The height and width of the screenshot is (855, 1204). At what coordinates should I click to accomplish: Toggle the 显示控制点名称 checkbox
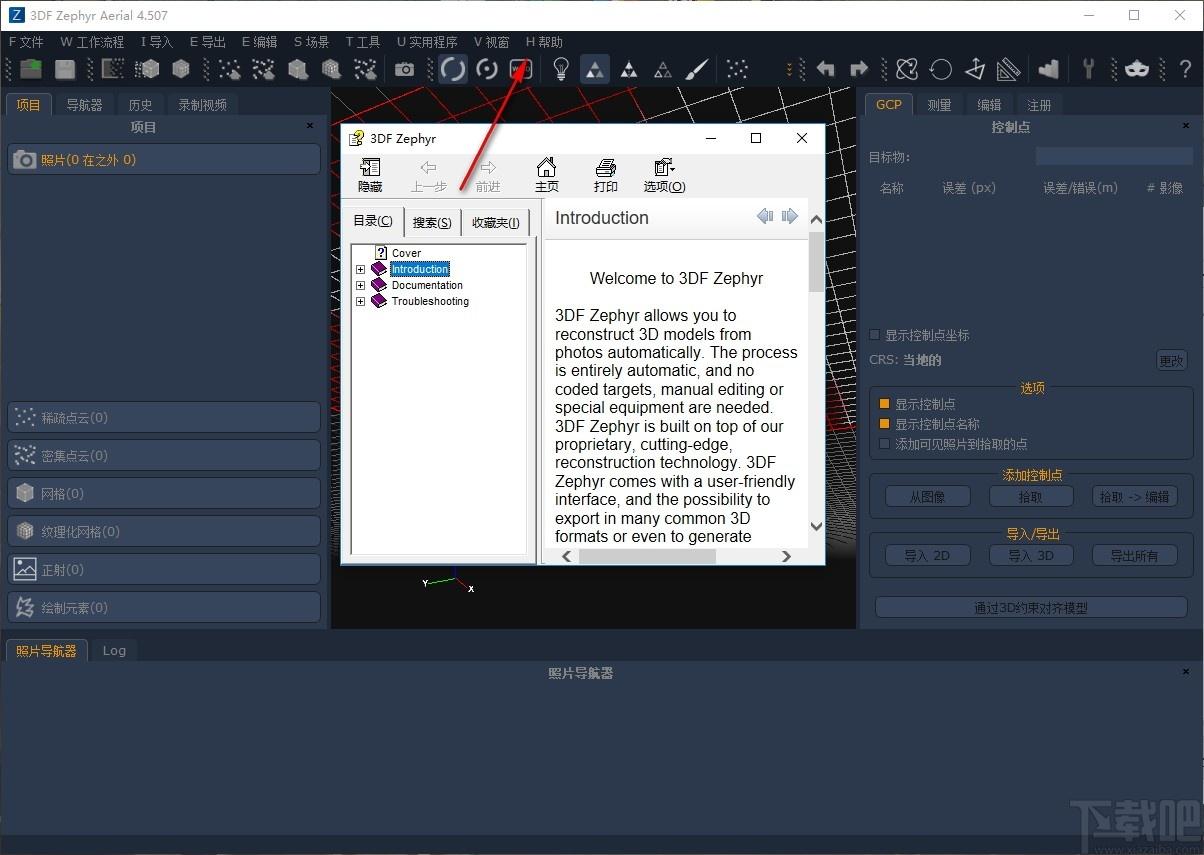tap(884, 424)
